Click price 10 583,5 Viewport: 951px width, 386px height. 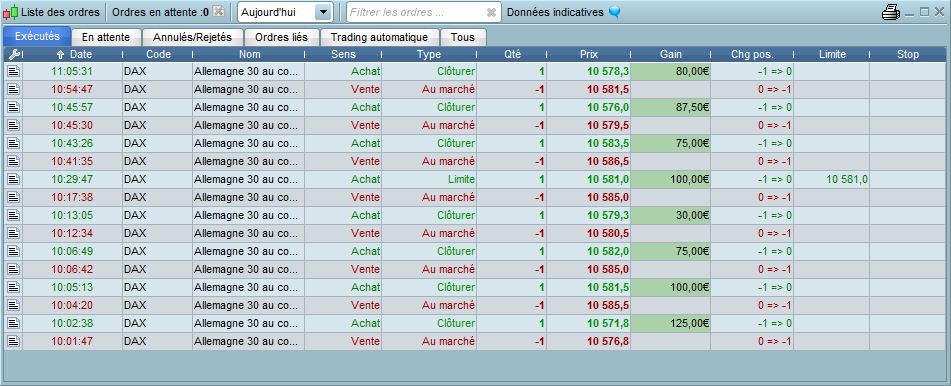(x=608, y=143)
